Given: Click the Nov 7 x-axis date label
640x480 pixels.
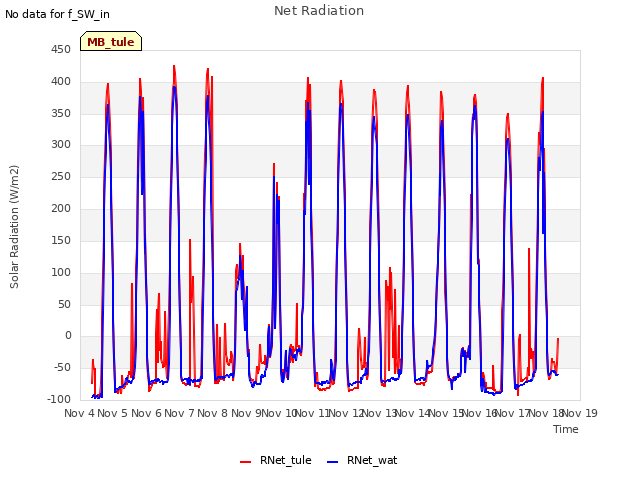Looking at the screenshot, I should (180, 413).
